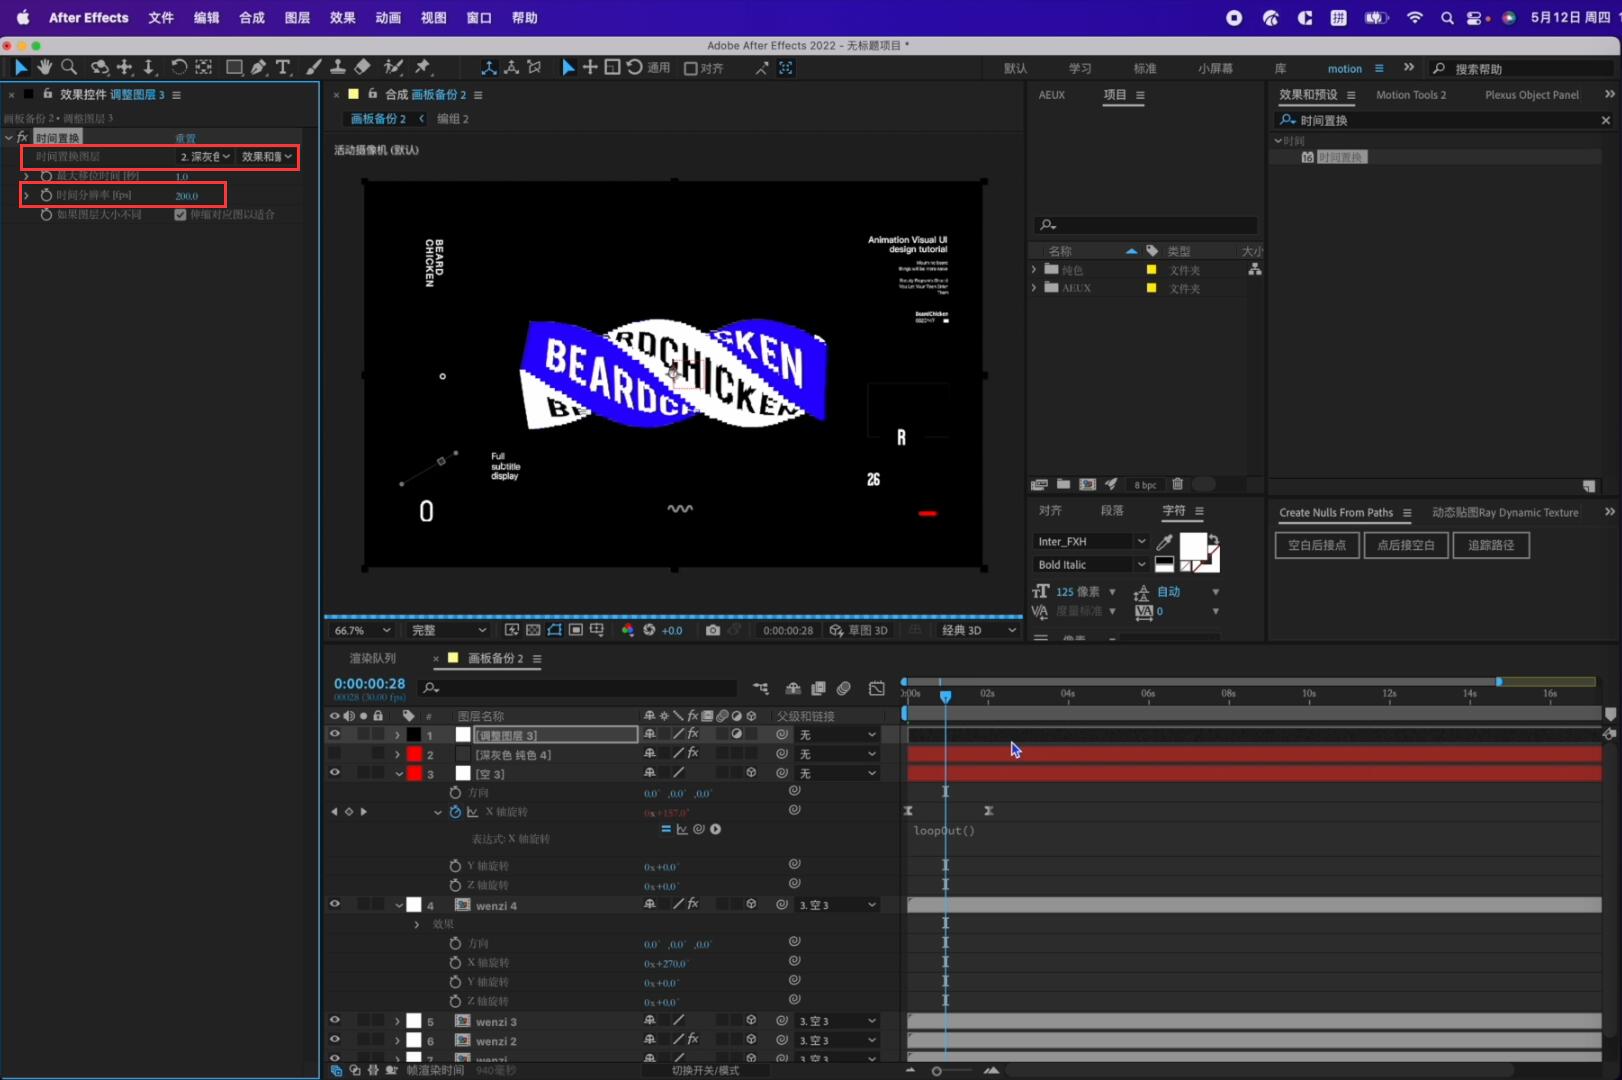Select the Rectangle shape tool
The image size is (1622, 1080).
pyautogui.click(x=234, y=67)
